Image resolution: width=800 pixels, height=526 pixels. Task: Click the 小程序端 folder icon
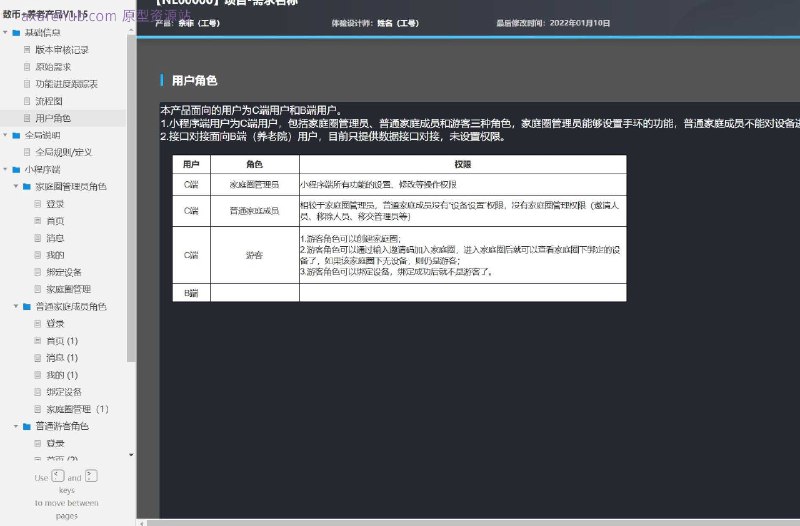[16, 169]
